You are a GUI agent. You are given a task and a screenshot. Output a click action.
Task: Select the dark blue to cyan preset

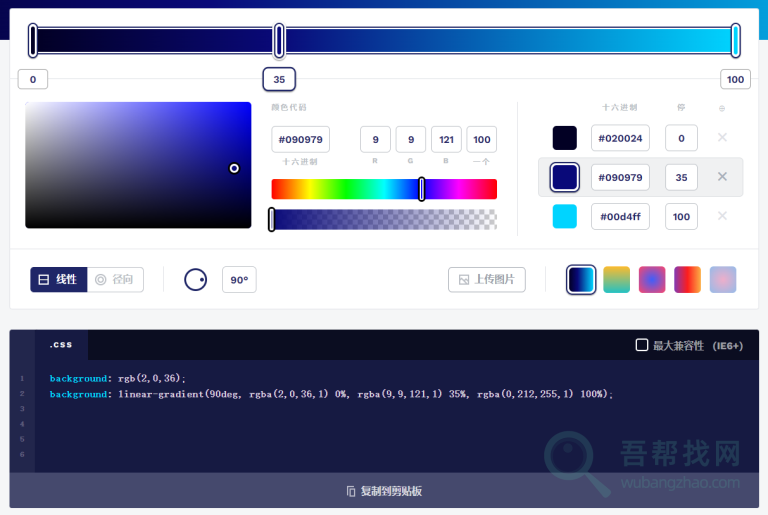click(581, 280)
